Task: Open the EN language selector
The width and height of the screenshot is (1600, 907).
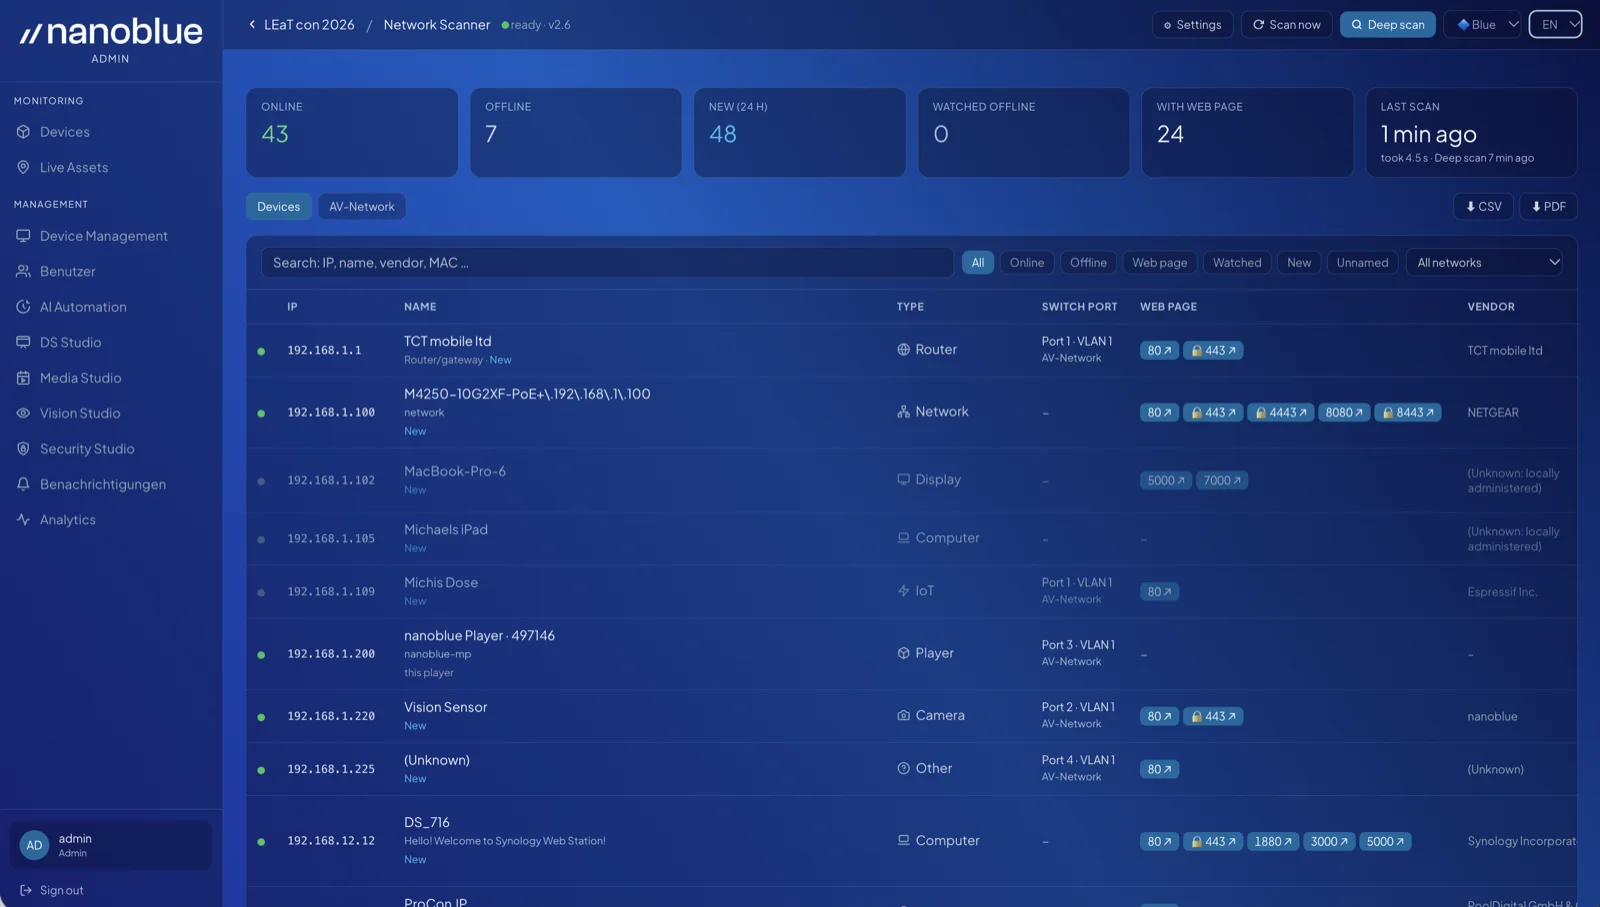Action: click(1555, 25)
